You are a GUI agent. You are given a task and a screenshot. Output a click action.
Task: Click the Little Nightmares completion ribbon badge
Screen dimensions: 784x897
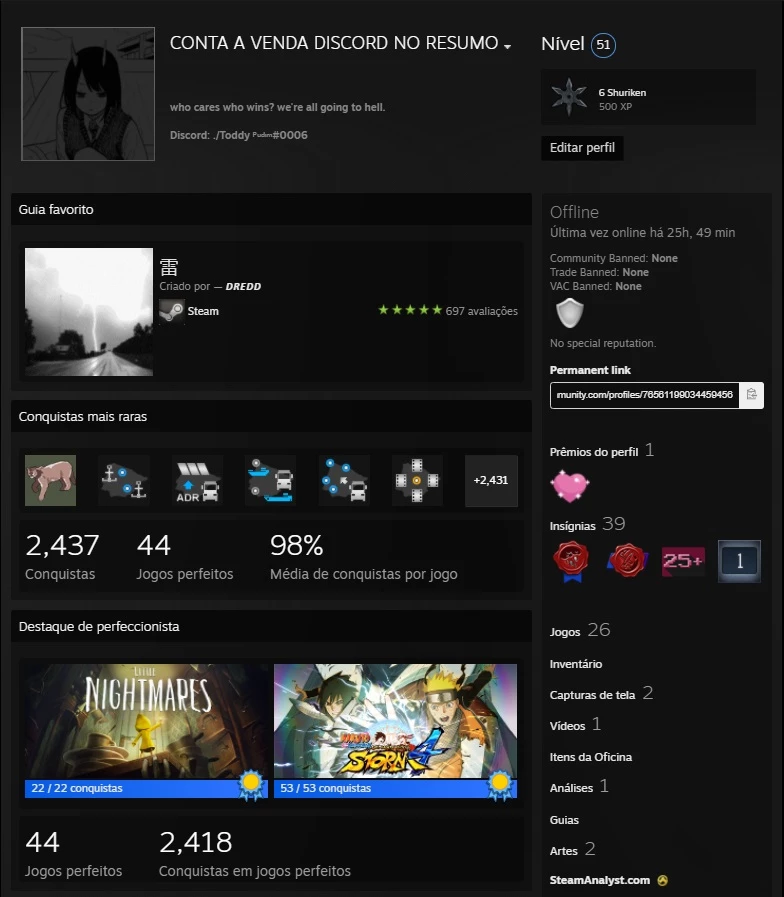pos(251,785)
